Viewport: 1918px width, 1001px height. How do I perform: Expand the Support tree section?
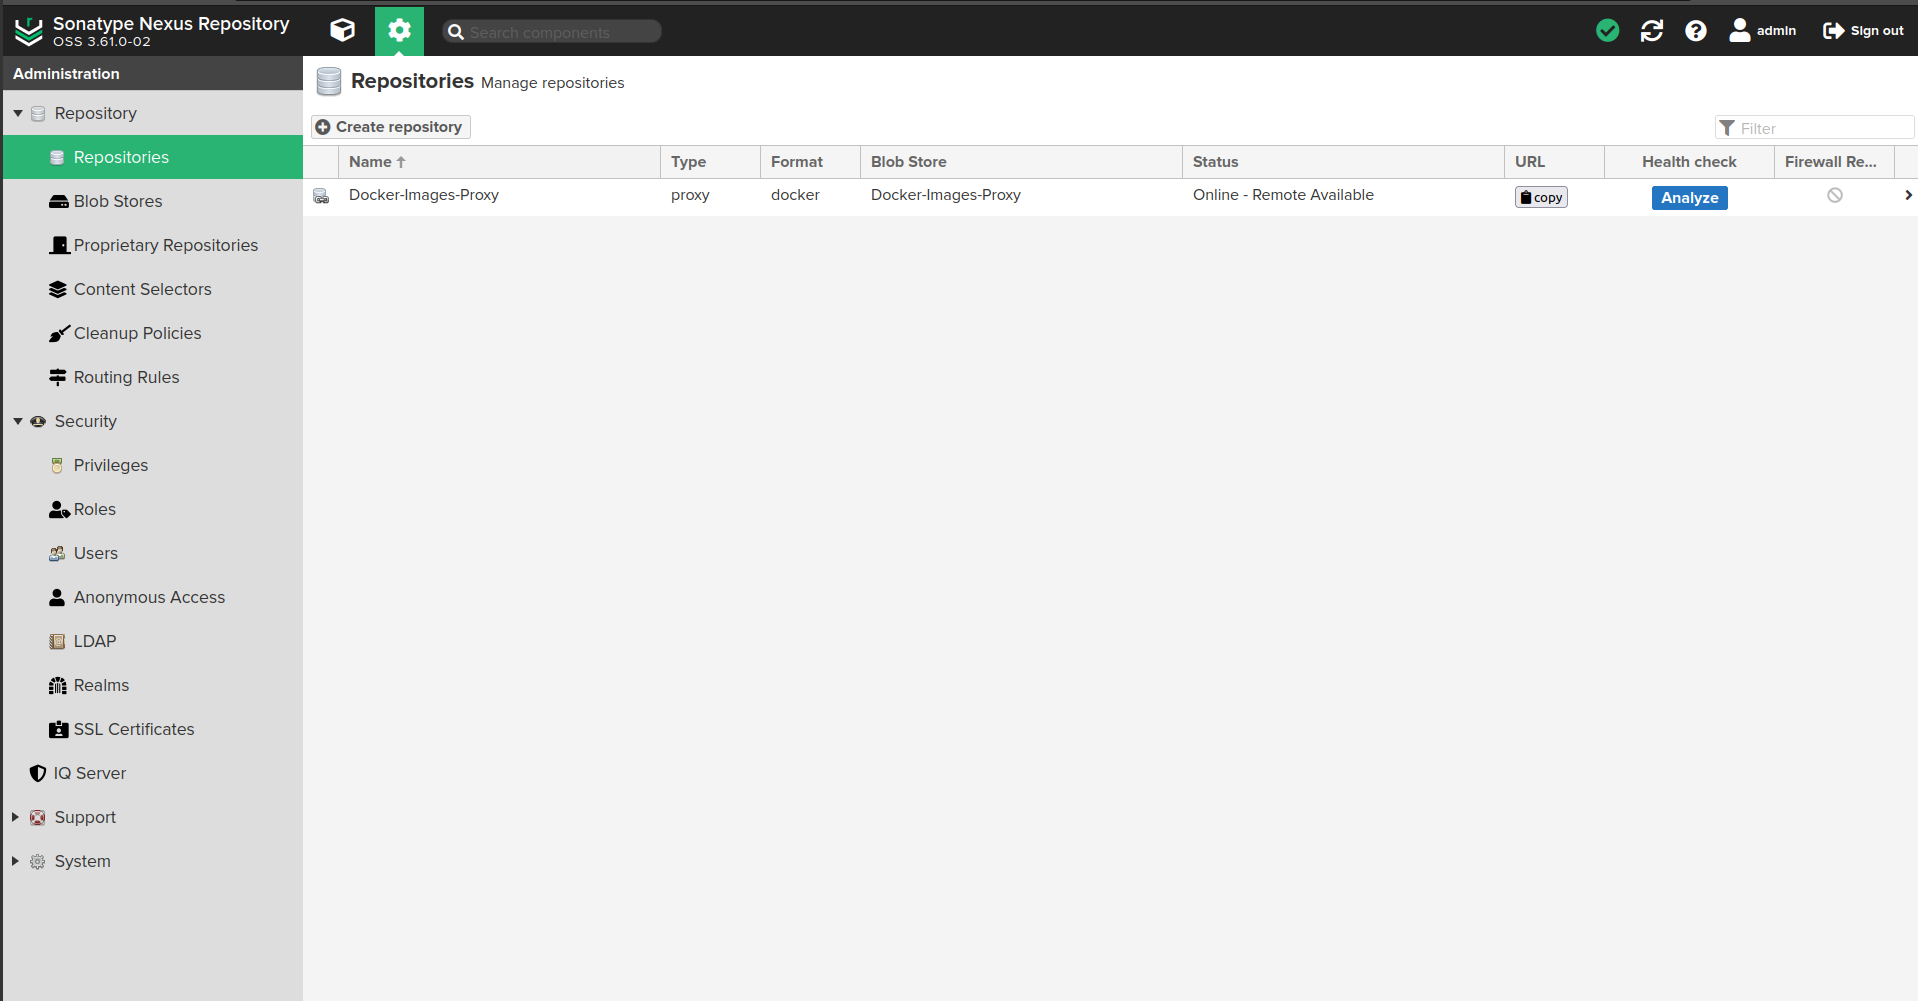(x=15, y=817)
